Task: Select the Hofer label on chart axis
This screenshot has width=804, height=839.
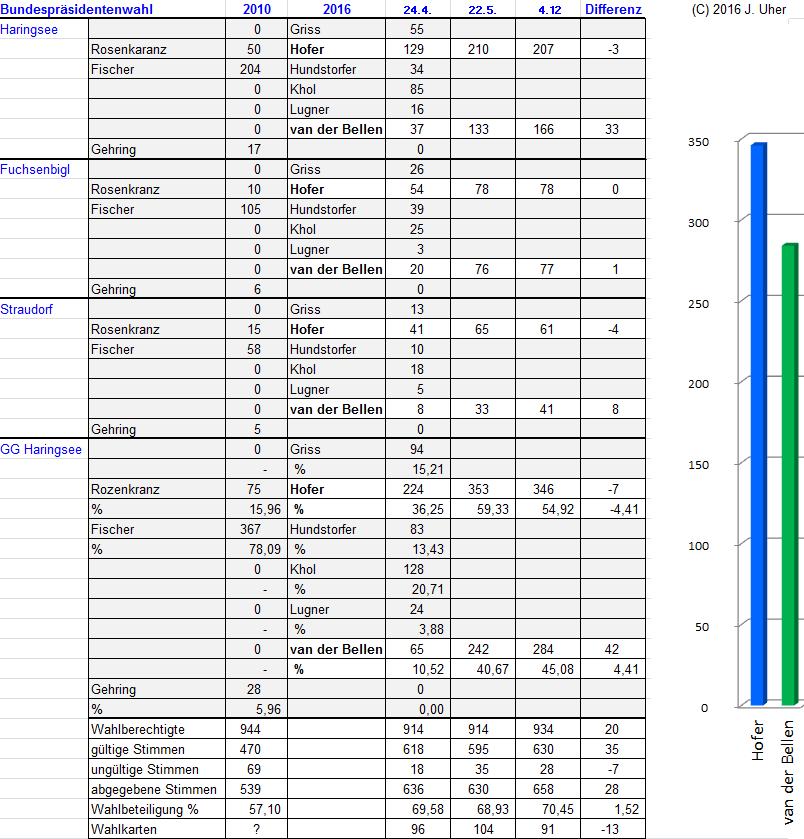Action: pyautogui.click(x=760, y=740)
